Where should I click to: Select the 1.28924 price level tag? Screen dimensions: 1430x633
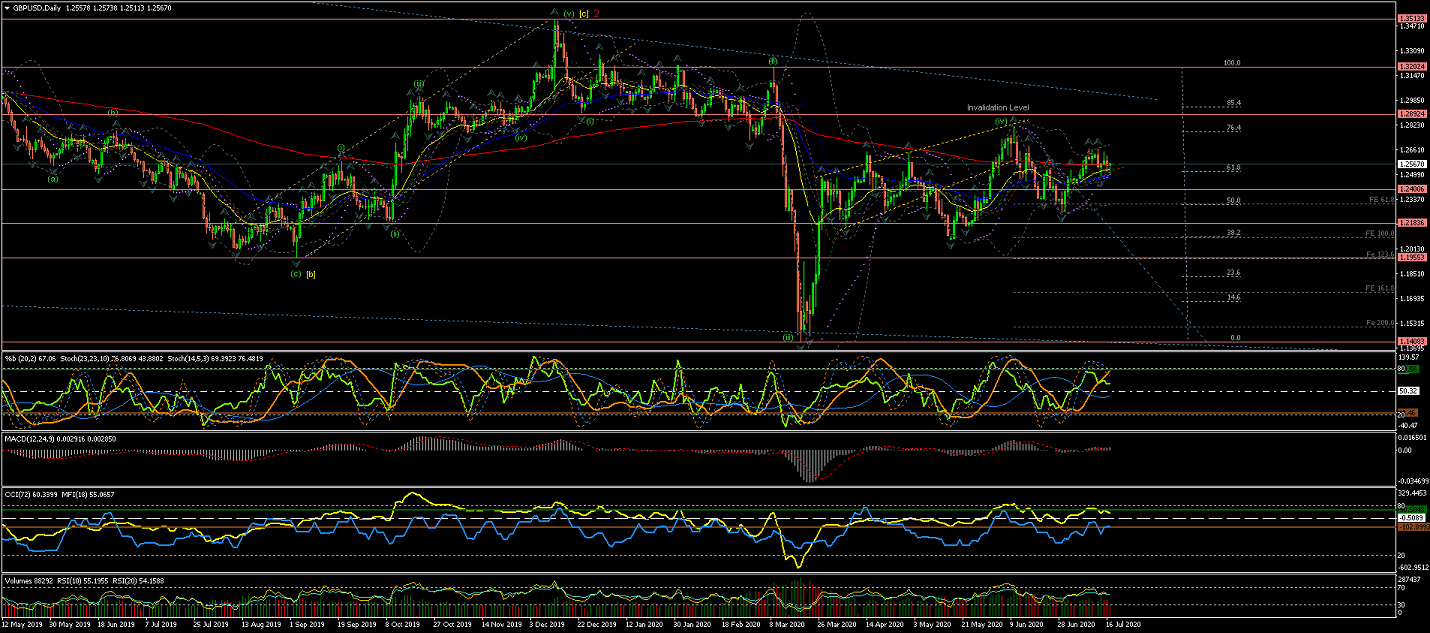[1410, 114]
